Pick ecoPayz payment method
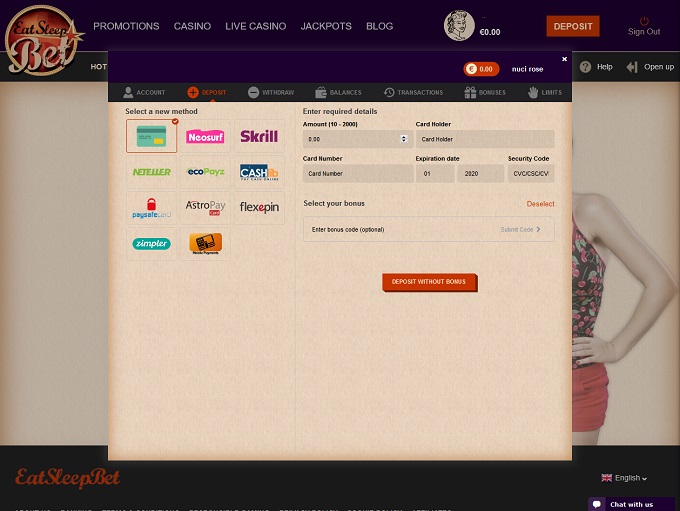 [205, 172]
